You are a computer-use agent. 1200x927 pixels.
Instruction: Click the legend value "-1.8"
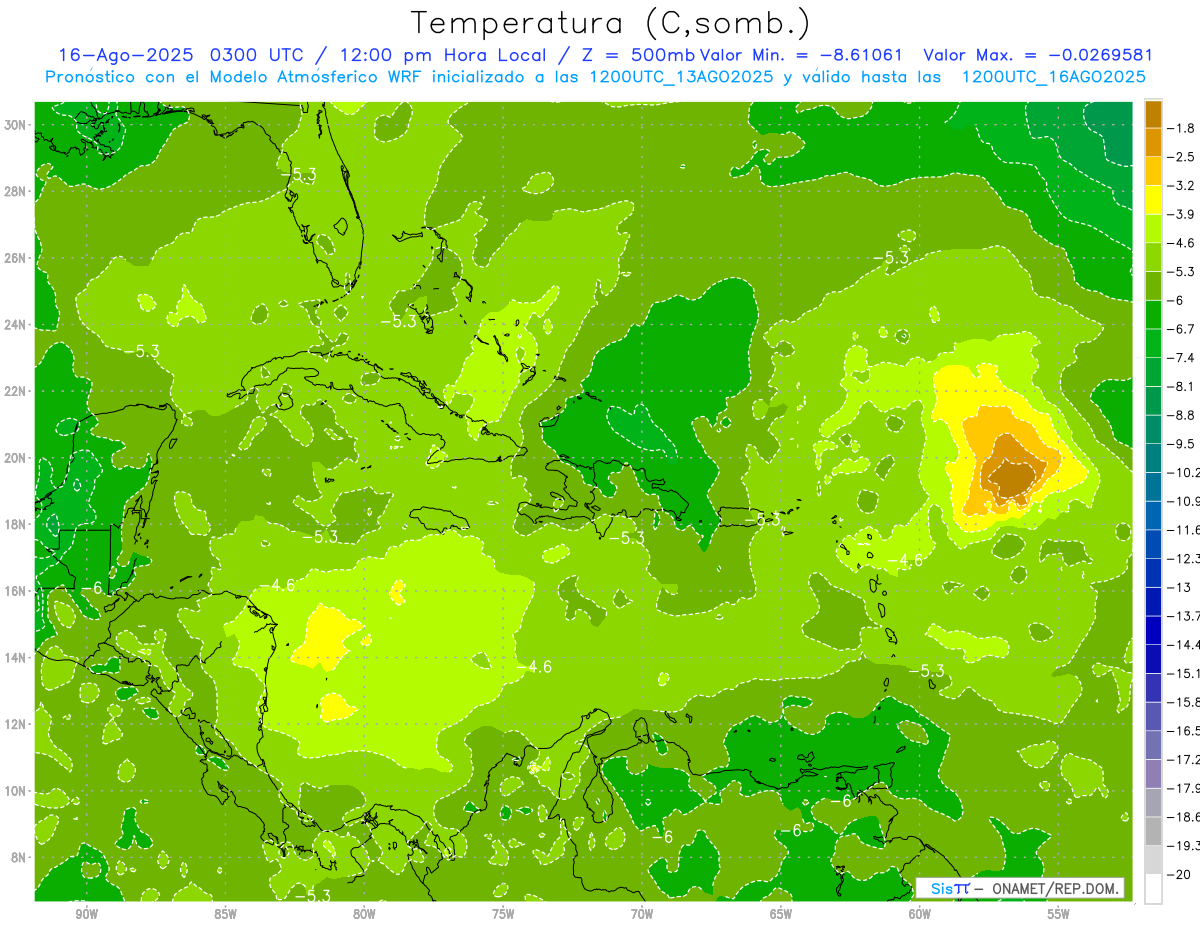tap(1182, 128)
